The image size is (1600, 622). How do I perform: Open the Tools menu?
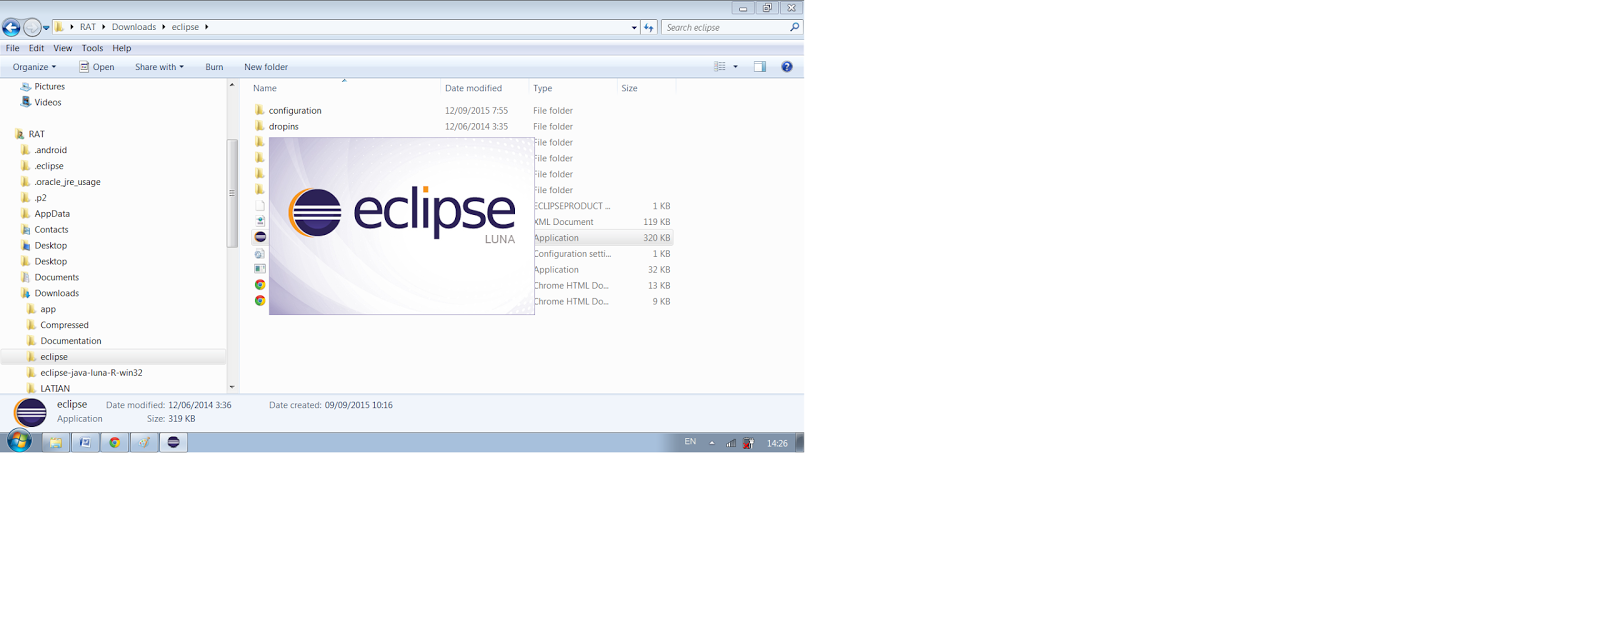coord(92,48)
